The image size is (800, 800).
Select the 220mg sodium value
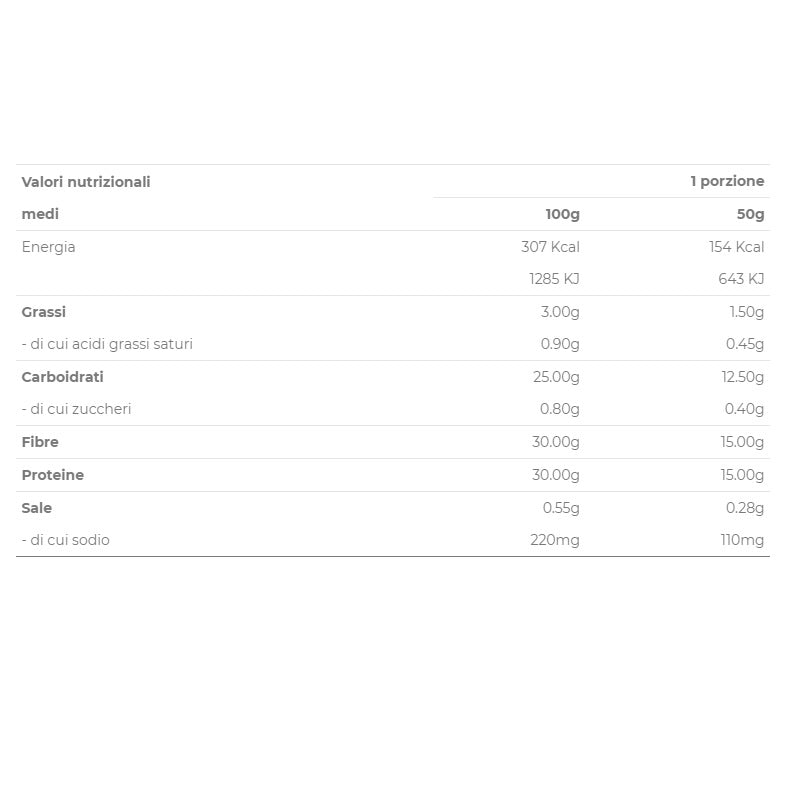coord(555,540)
